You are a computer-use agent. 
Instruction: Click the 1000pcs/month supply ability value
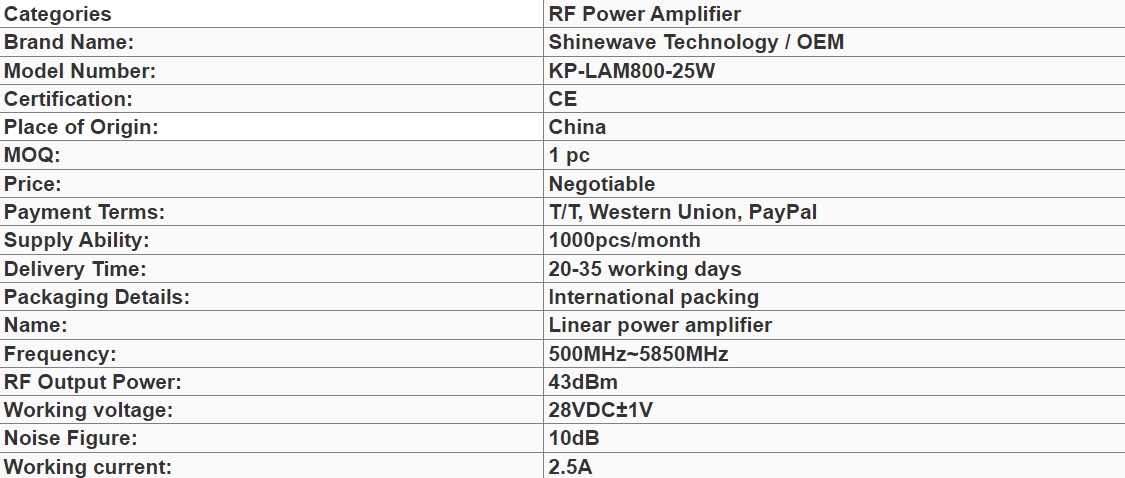(x=625, y=240)
